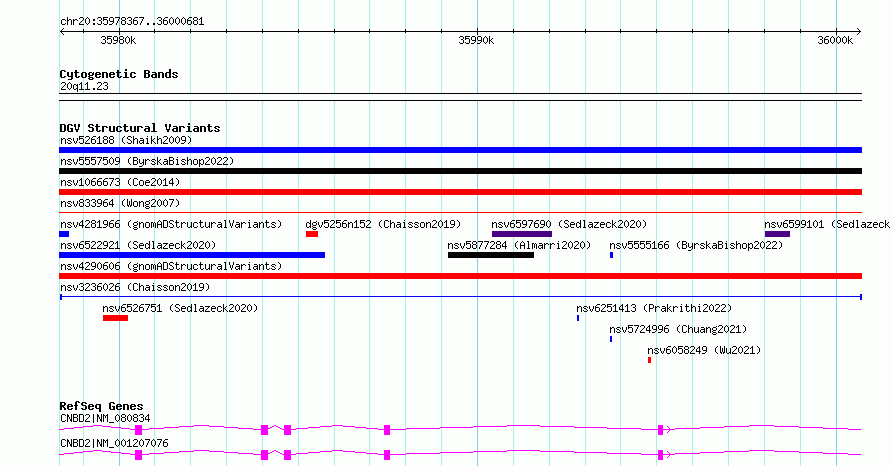Screen dimensions: 890x466
Task: Open nsv5555166 (ByrskaBishop2022) label
Action: point(696,245)
